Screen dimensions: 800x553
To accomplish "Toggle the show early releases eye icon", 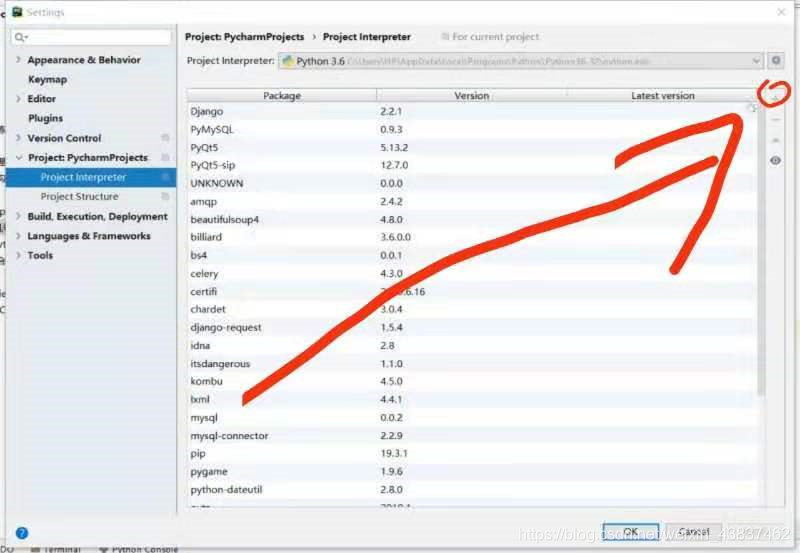I will (x=776, y=161).
